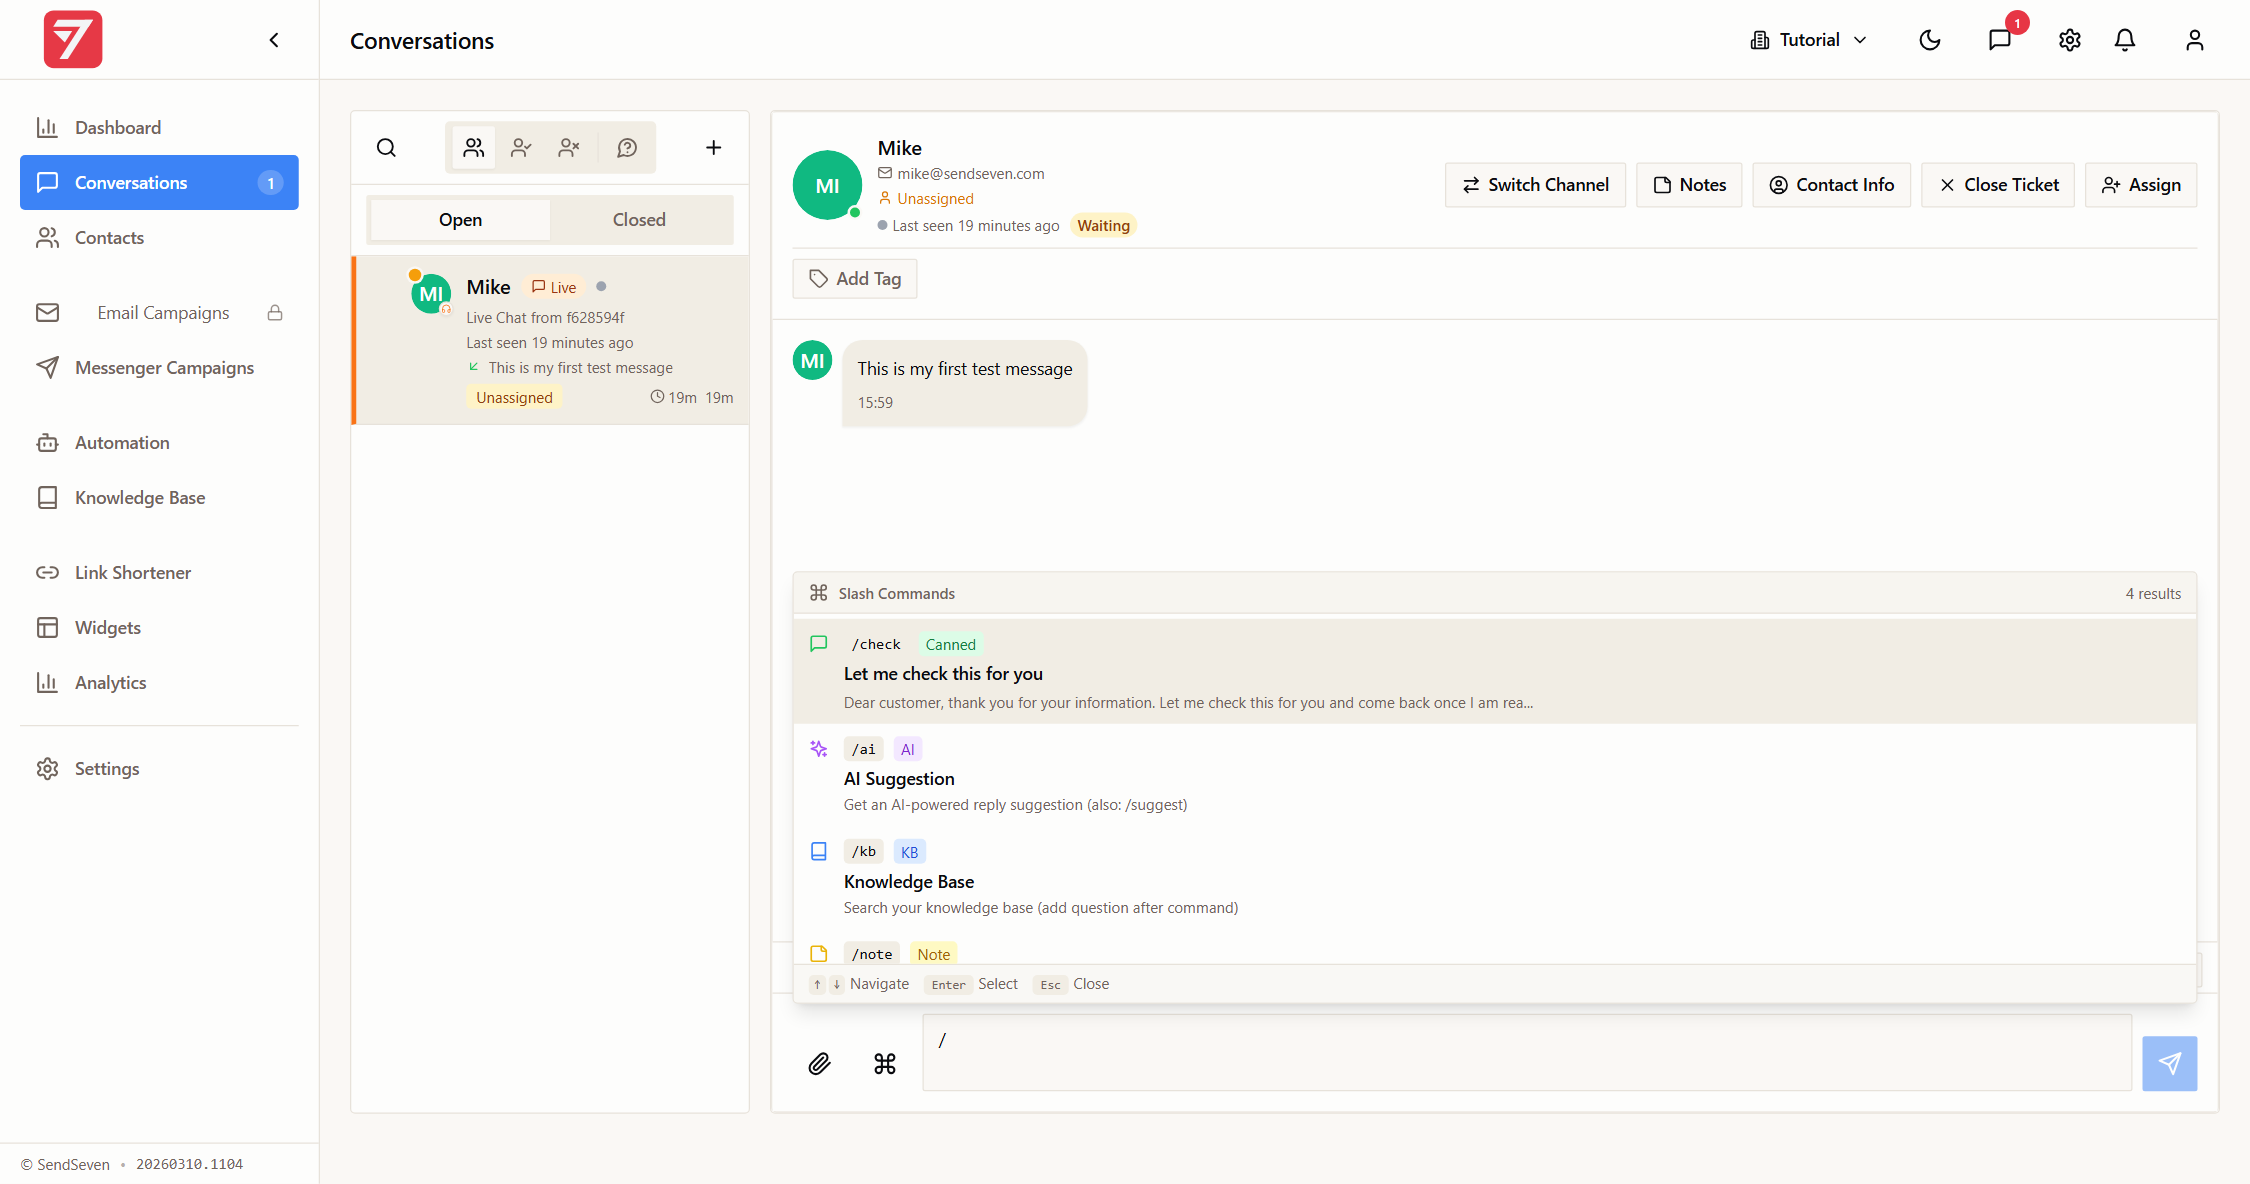Open the Tutorial workspace dropdown

(x=1809, y=40)
